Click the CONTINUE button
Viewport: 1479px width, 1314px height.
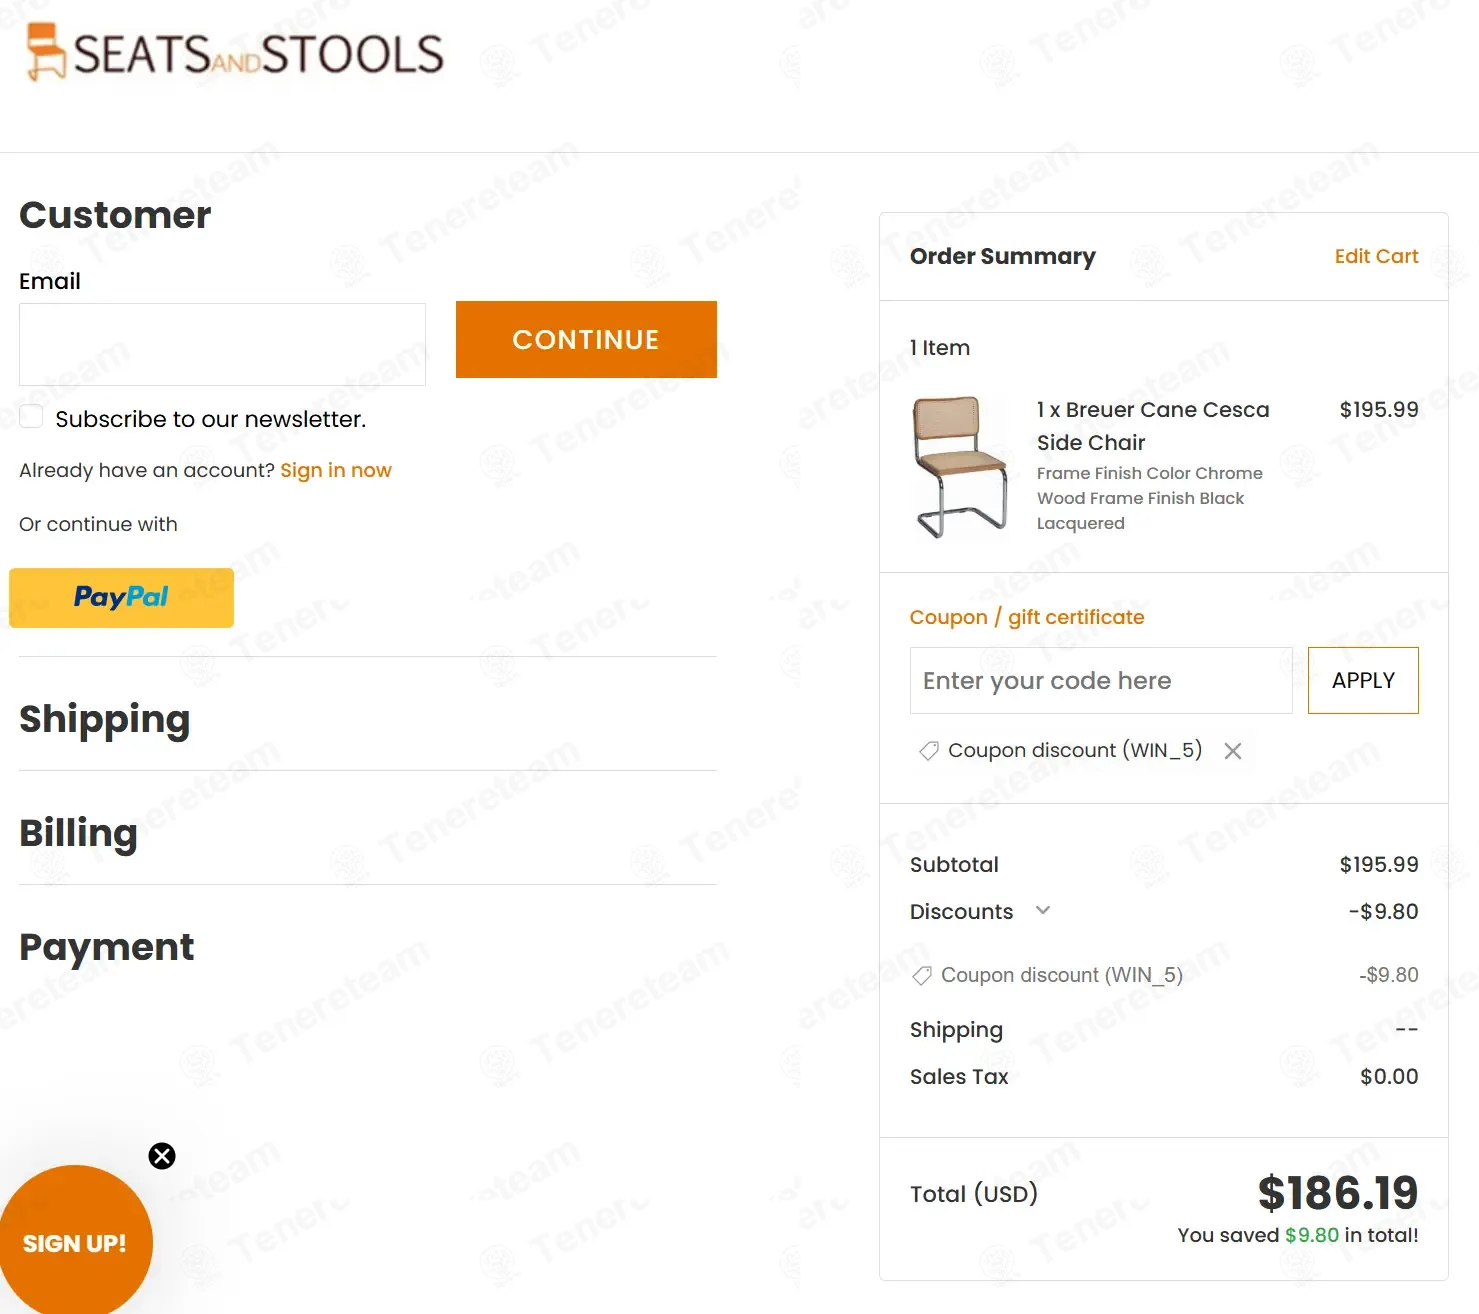586,339
